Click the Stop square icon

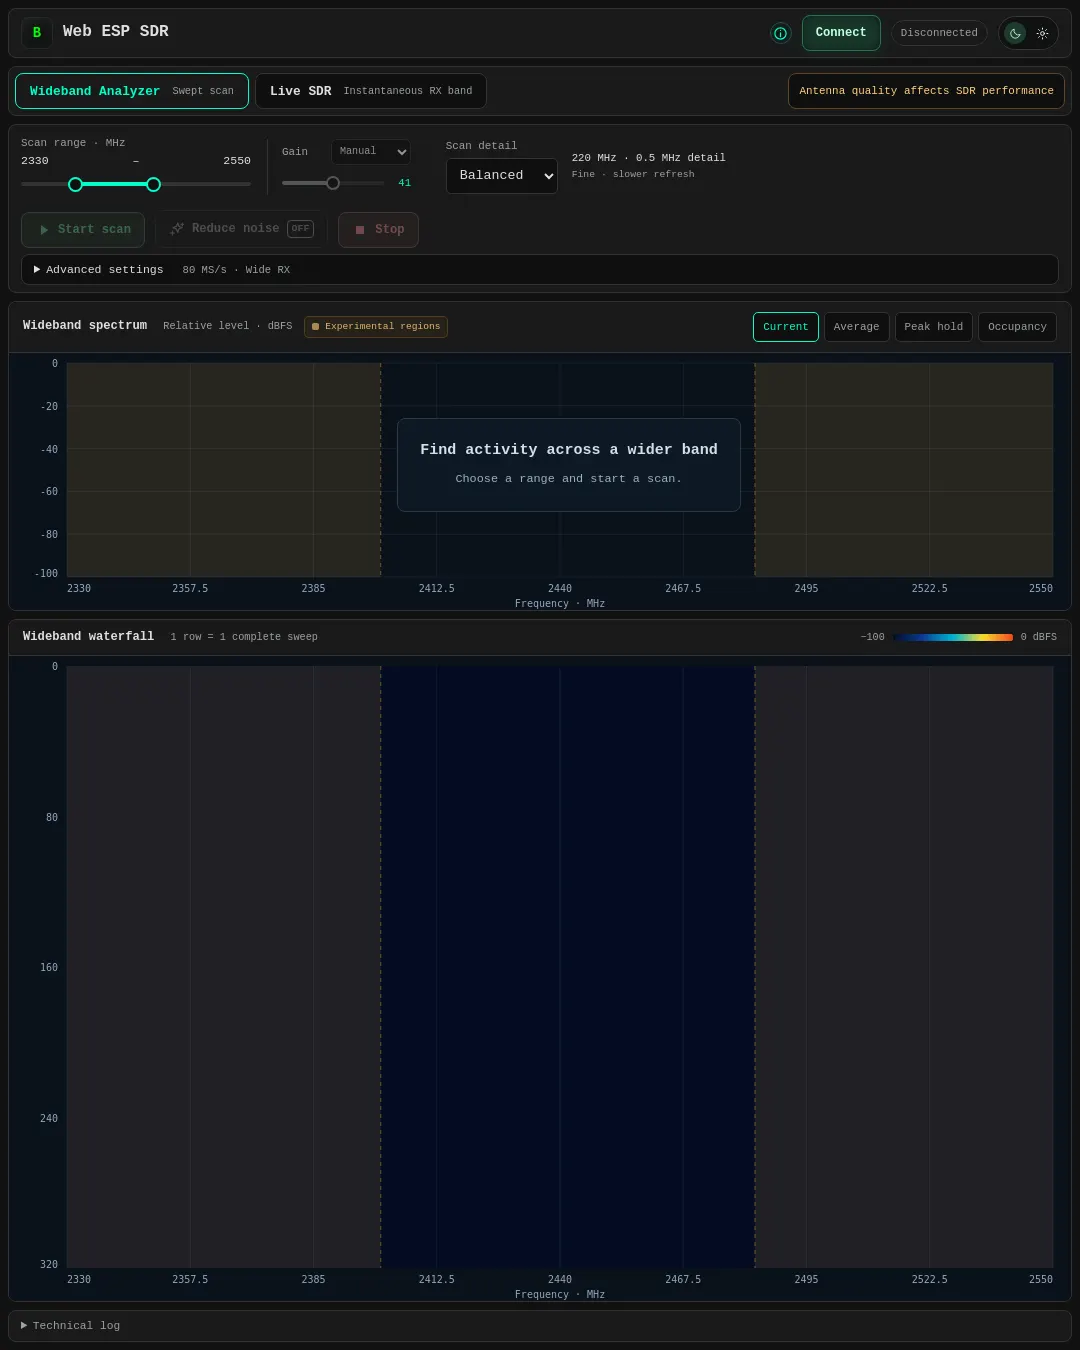tap(360, 230)
